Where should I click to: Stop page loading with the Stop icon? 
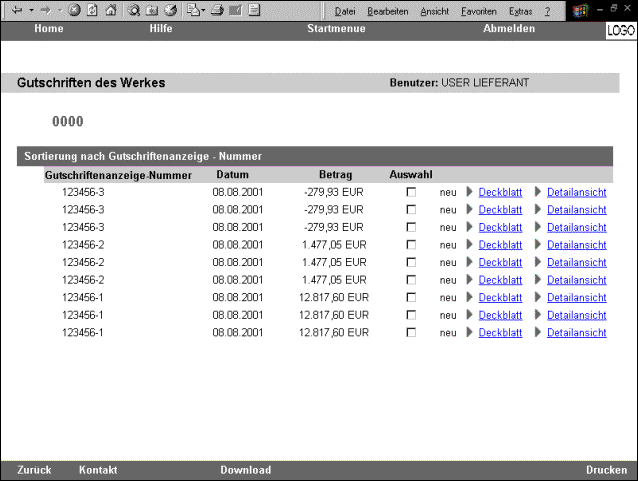click(74, 10)
